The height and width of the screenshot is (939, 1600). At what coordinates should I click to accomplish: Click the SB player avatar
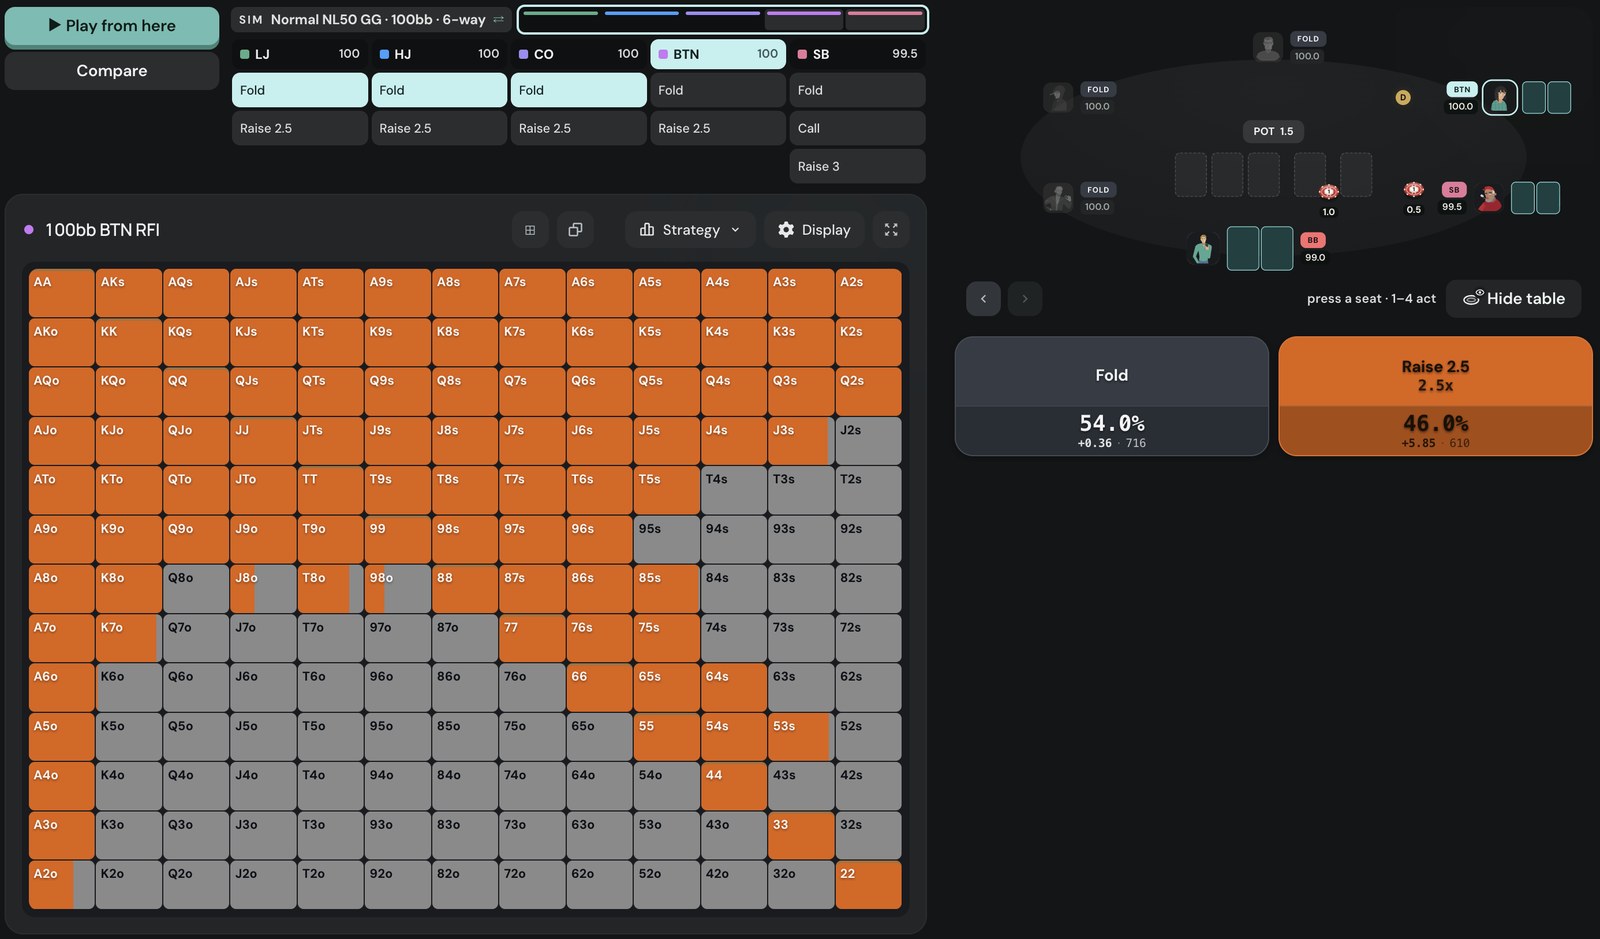(1490, 198)
